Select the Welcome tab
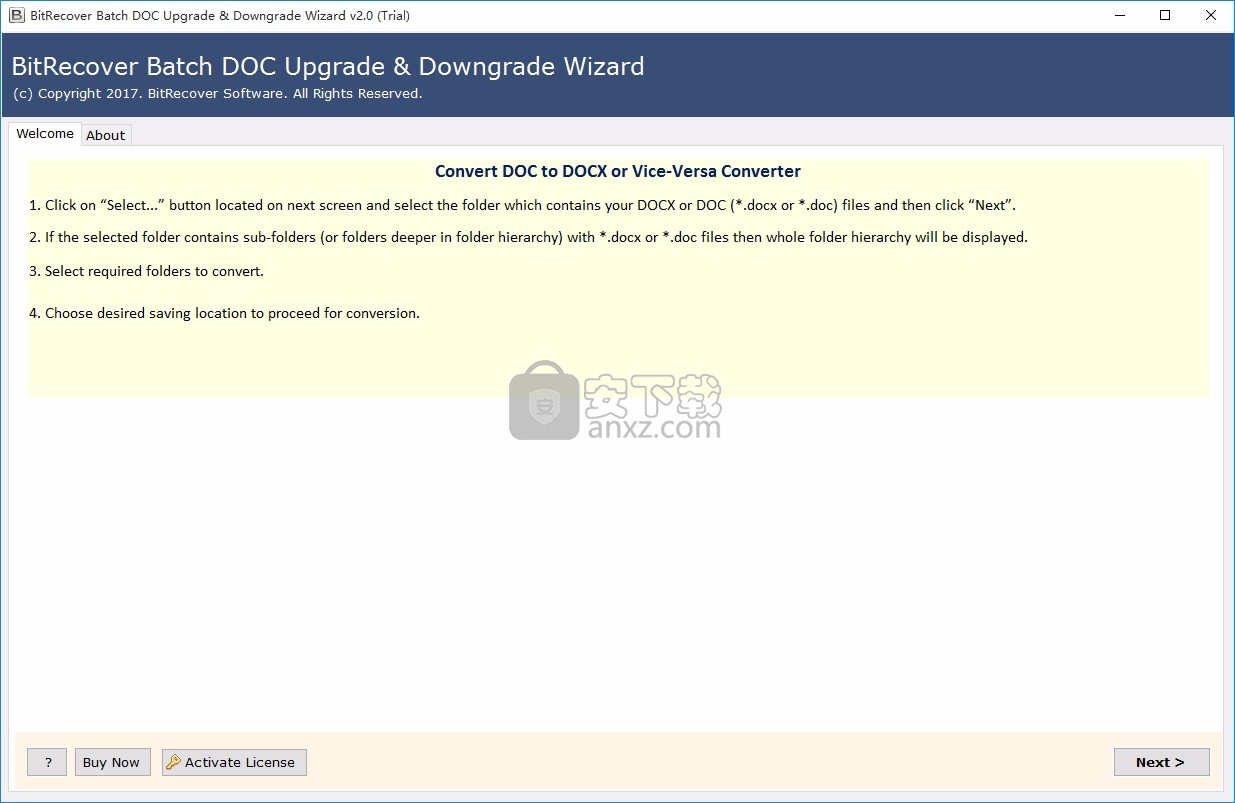 45,133
